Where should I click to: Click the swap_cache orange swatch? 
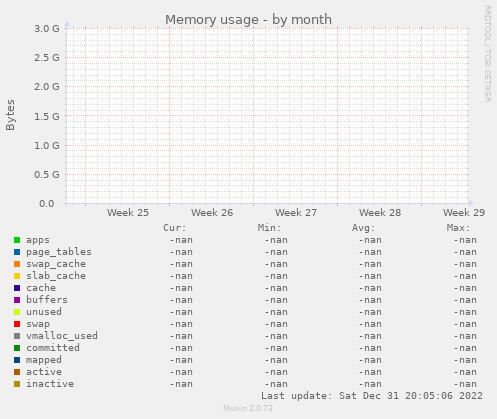(17, 264)
